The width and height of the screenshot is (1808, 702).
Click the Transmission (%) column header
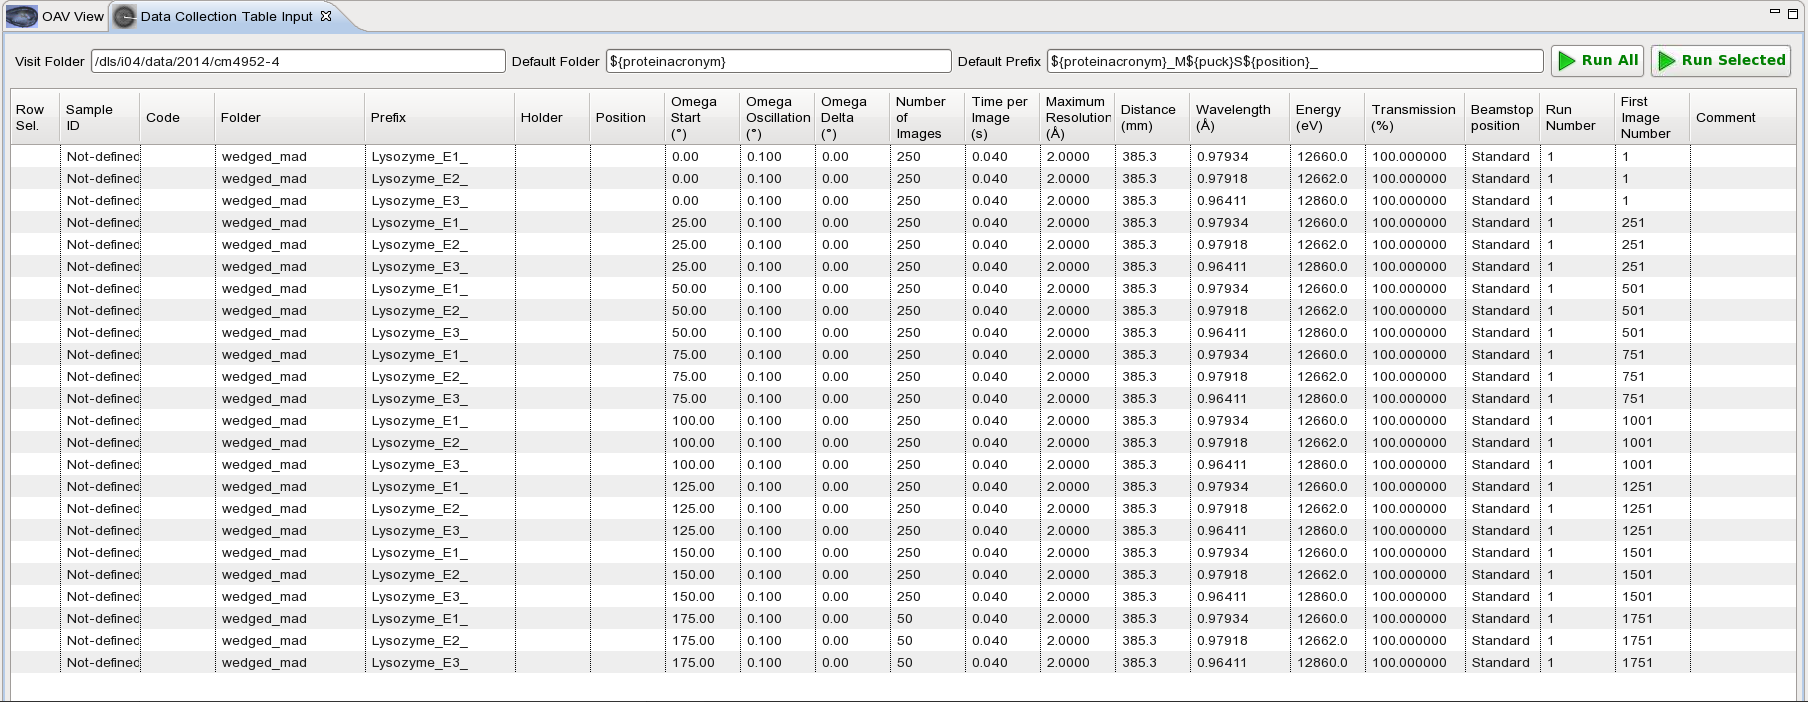tap(1415, 118)
